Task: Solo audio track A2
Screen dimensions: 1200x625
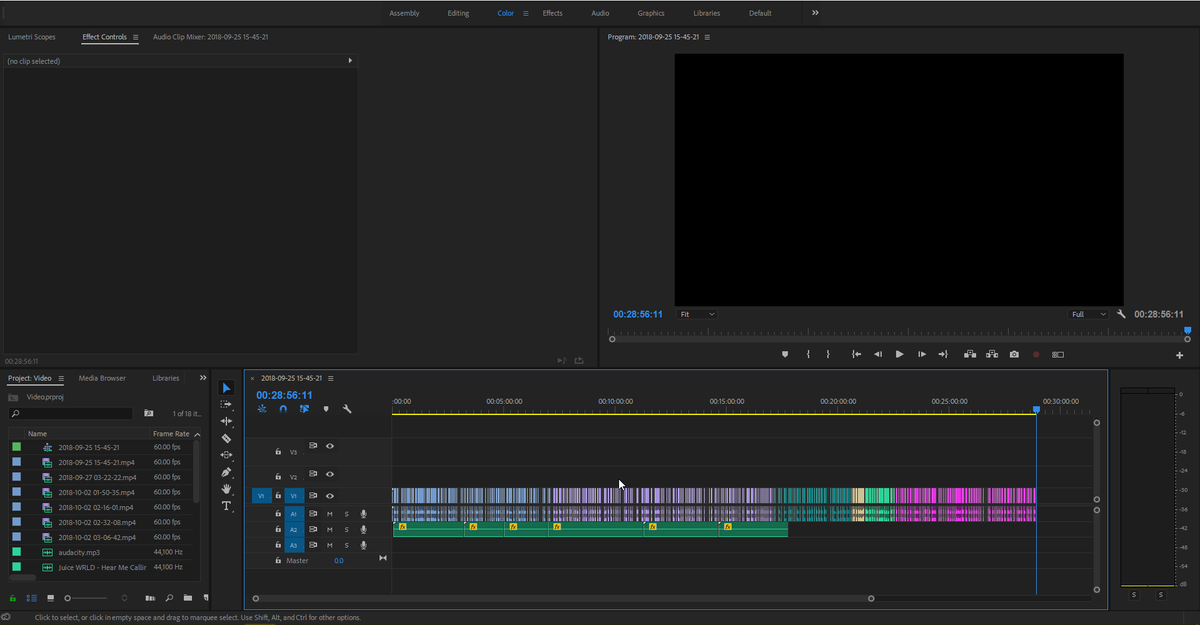Action: (x=347, y=529)
